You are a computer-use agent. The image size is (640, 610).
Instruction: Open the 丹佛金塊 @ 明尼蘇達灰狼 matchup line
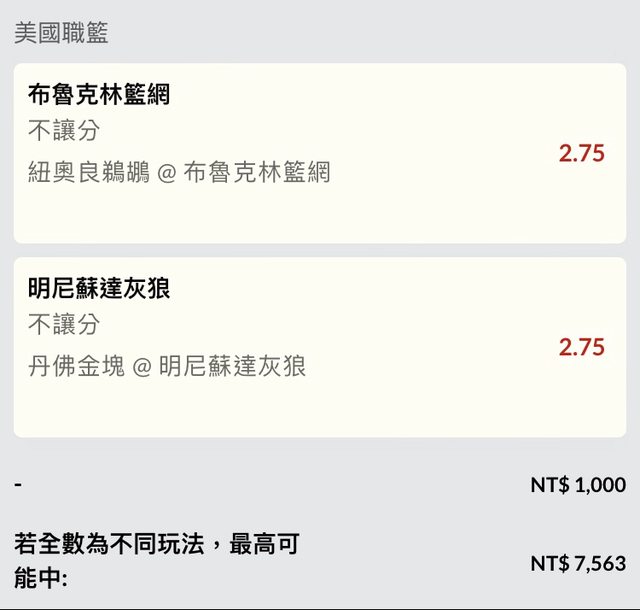pos(167,366)
